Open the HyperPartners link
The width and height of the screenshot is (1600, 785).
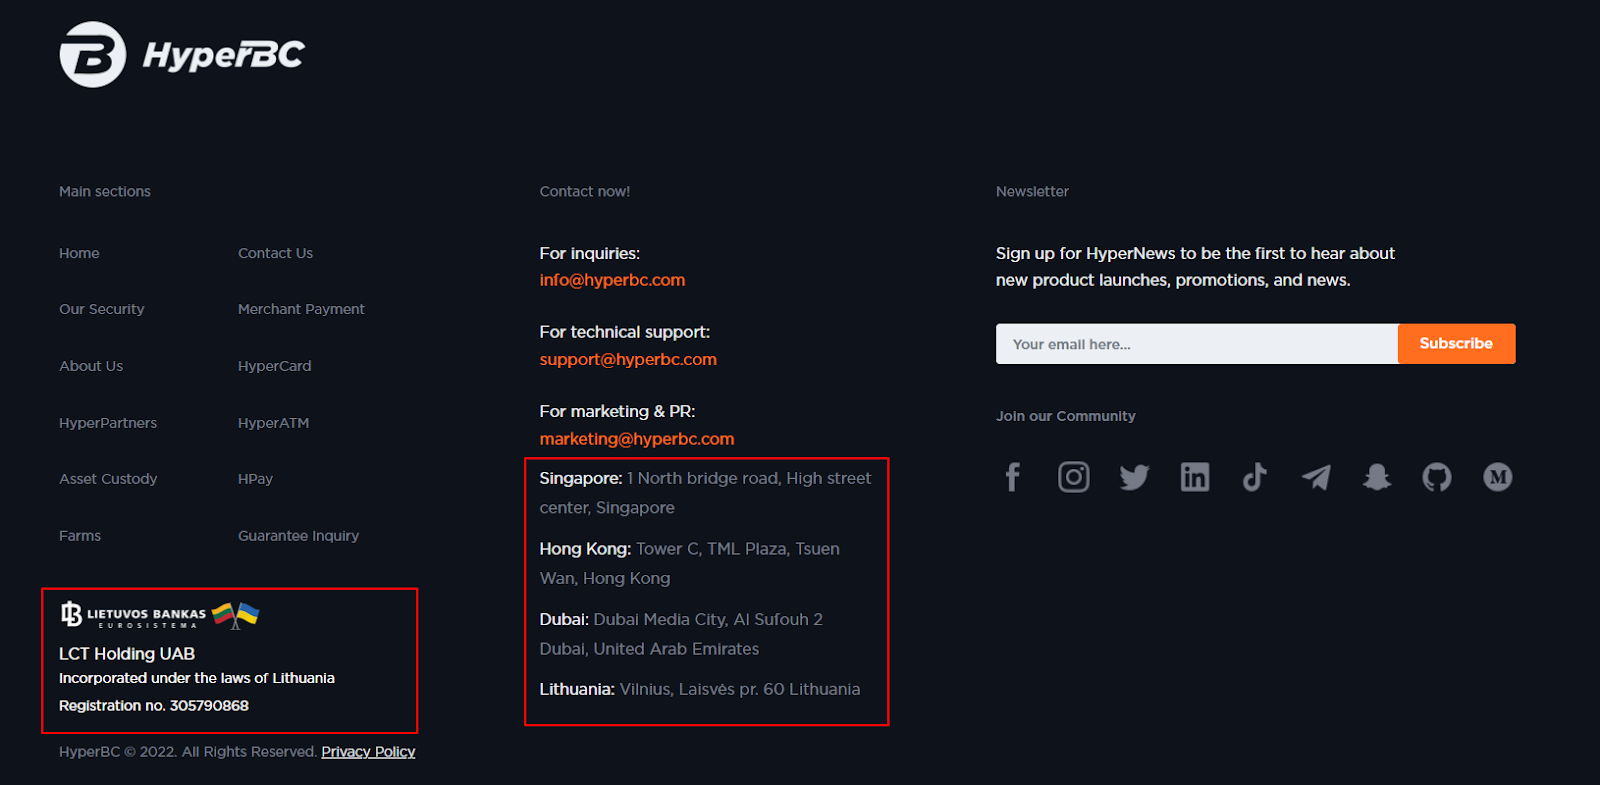click(x=108, y=423)
